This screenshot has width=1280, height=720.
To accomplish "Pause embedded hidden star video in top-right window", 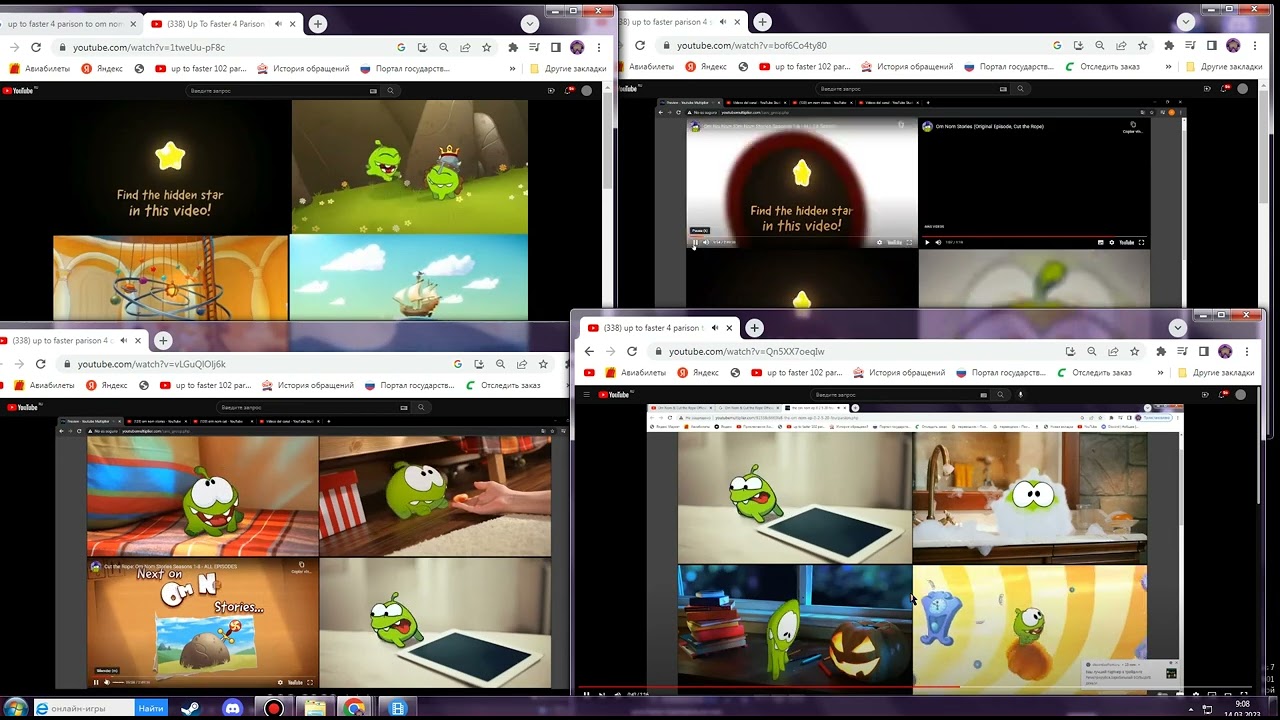I will [x=696, y=242].
